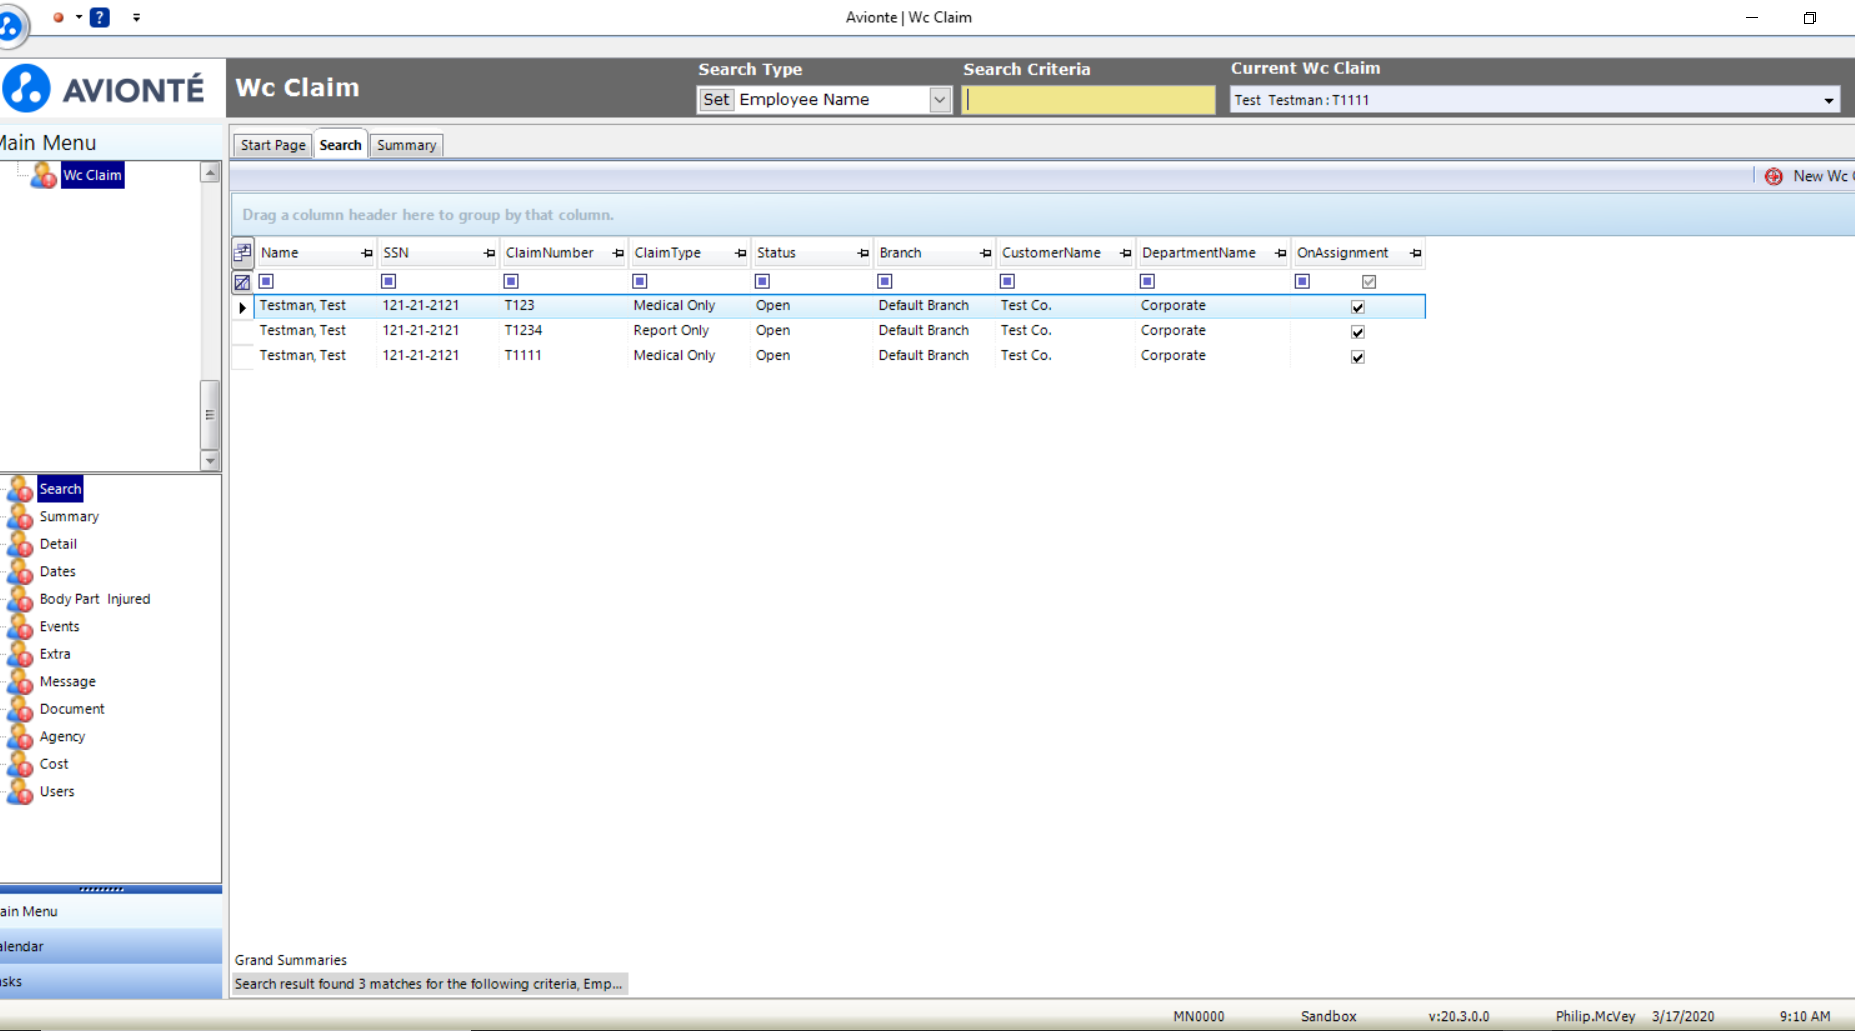1855x1031 pixels.
Task: Open the Search Type dropdown arrow
Action: [939, 99]
